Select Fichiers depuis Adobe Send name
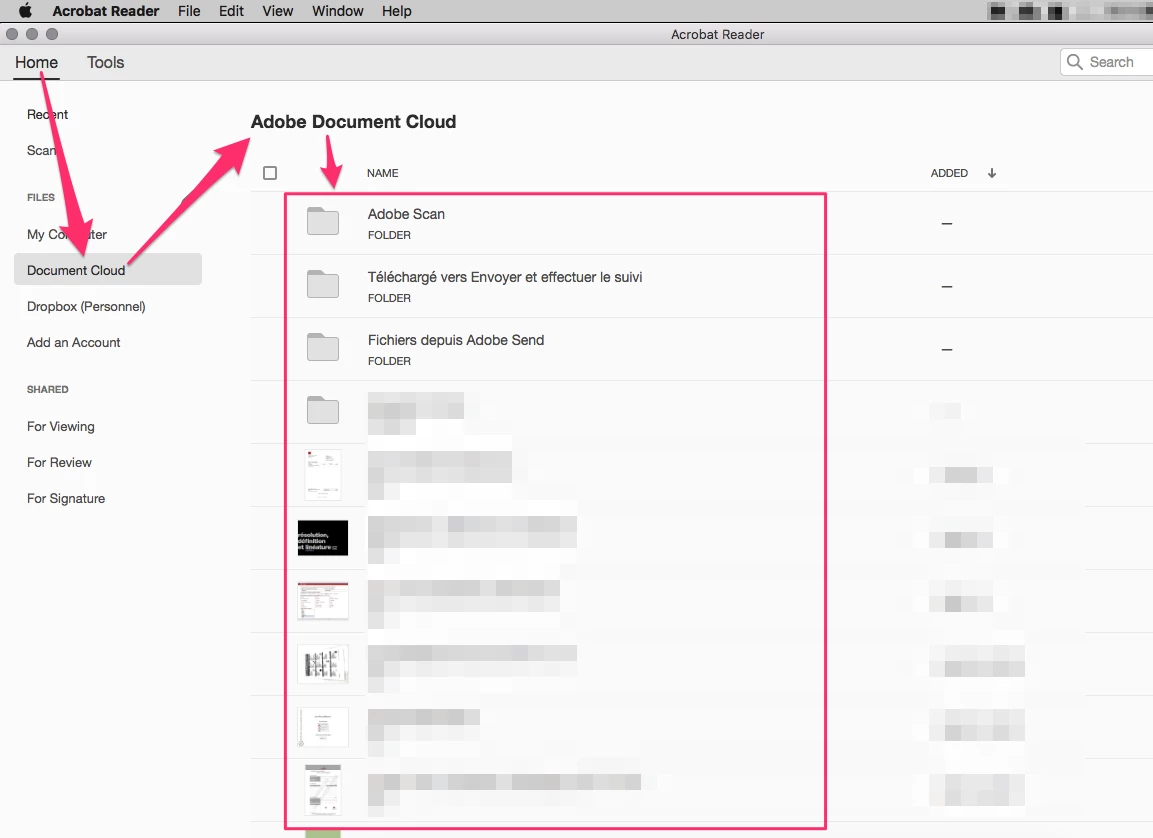 tap(456, 340)
